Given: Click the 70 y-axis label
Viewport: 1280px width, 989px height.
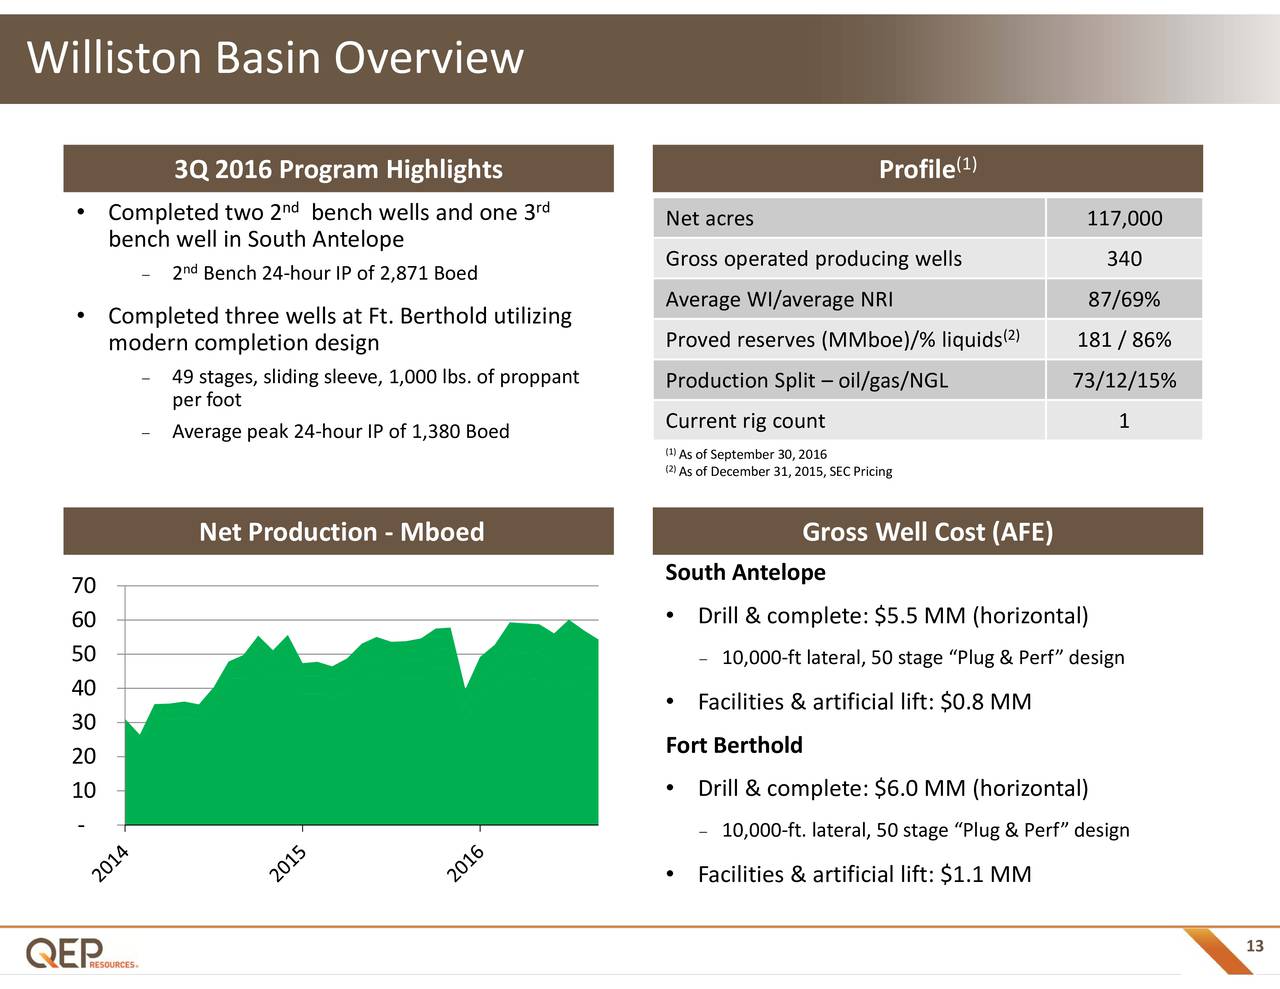Looking at the screenshot, I should point(84,585).
